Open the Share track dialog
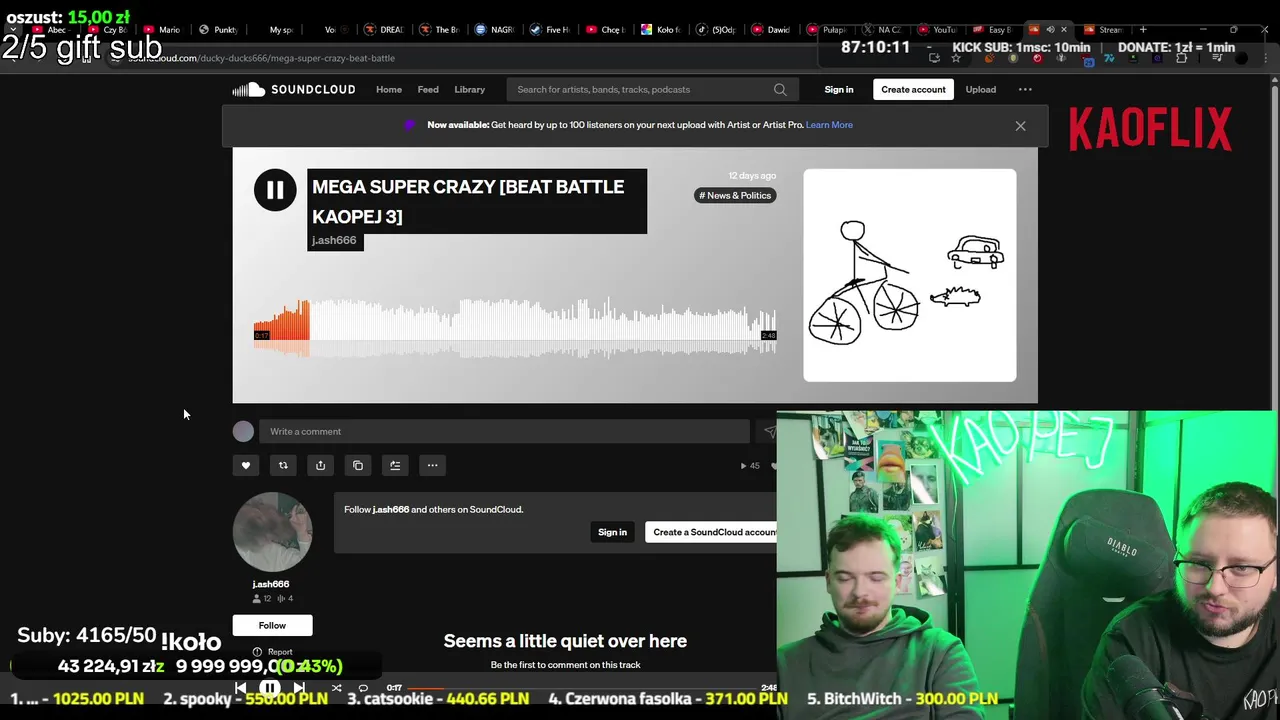 tap(320, 465)
